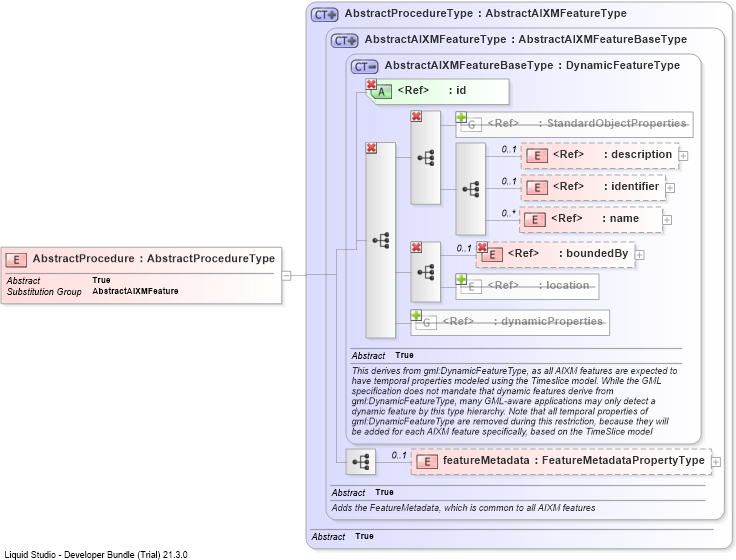Click the E icon of removed location element

(x=472, y=286)
